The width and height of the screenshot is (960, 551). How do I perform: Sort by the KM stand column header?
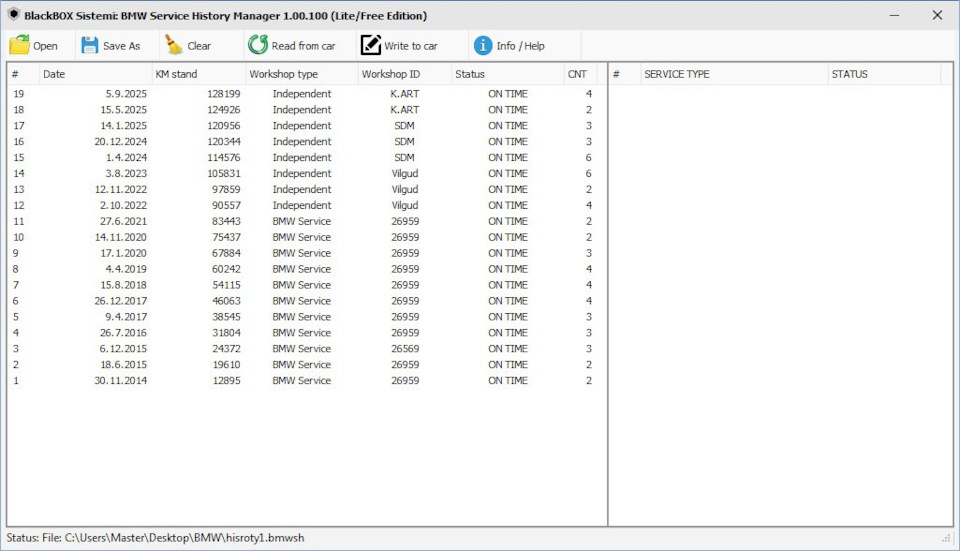click(198, 74)
